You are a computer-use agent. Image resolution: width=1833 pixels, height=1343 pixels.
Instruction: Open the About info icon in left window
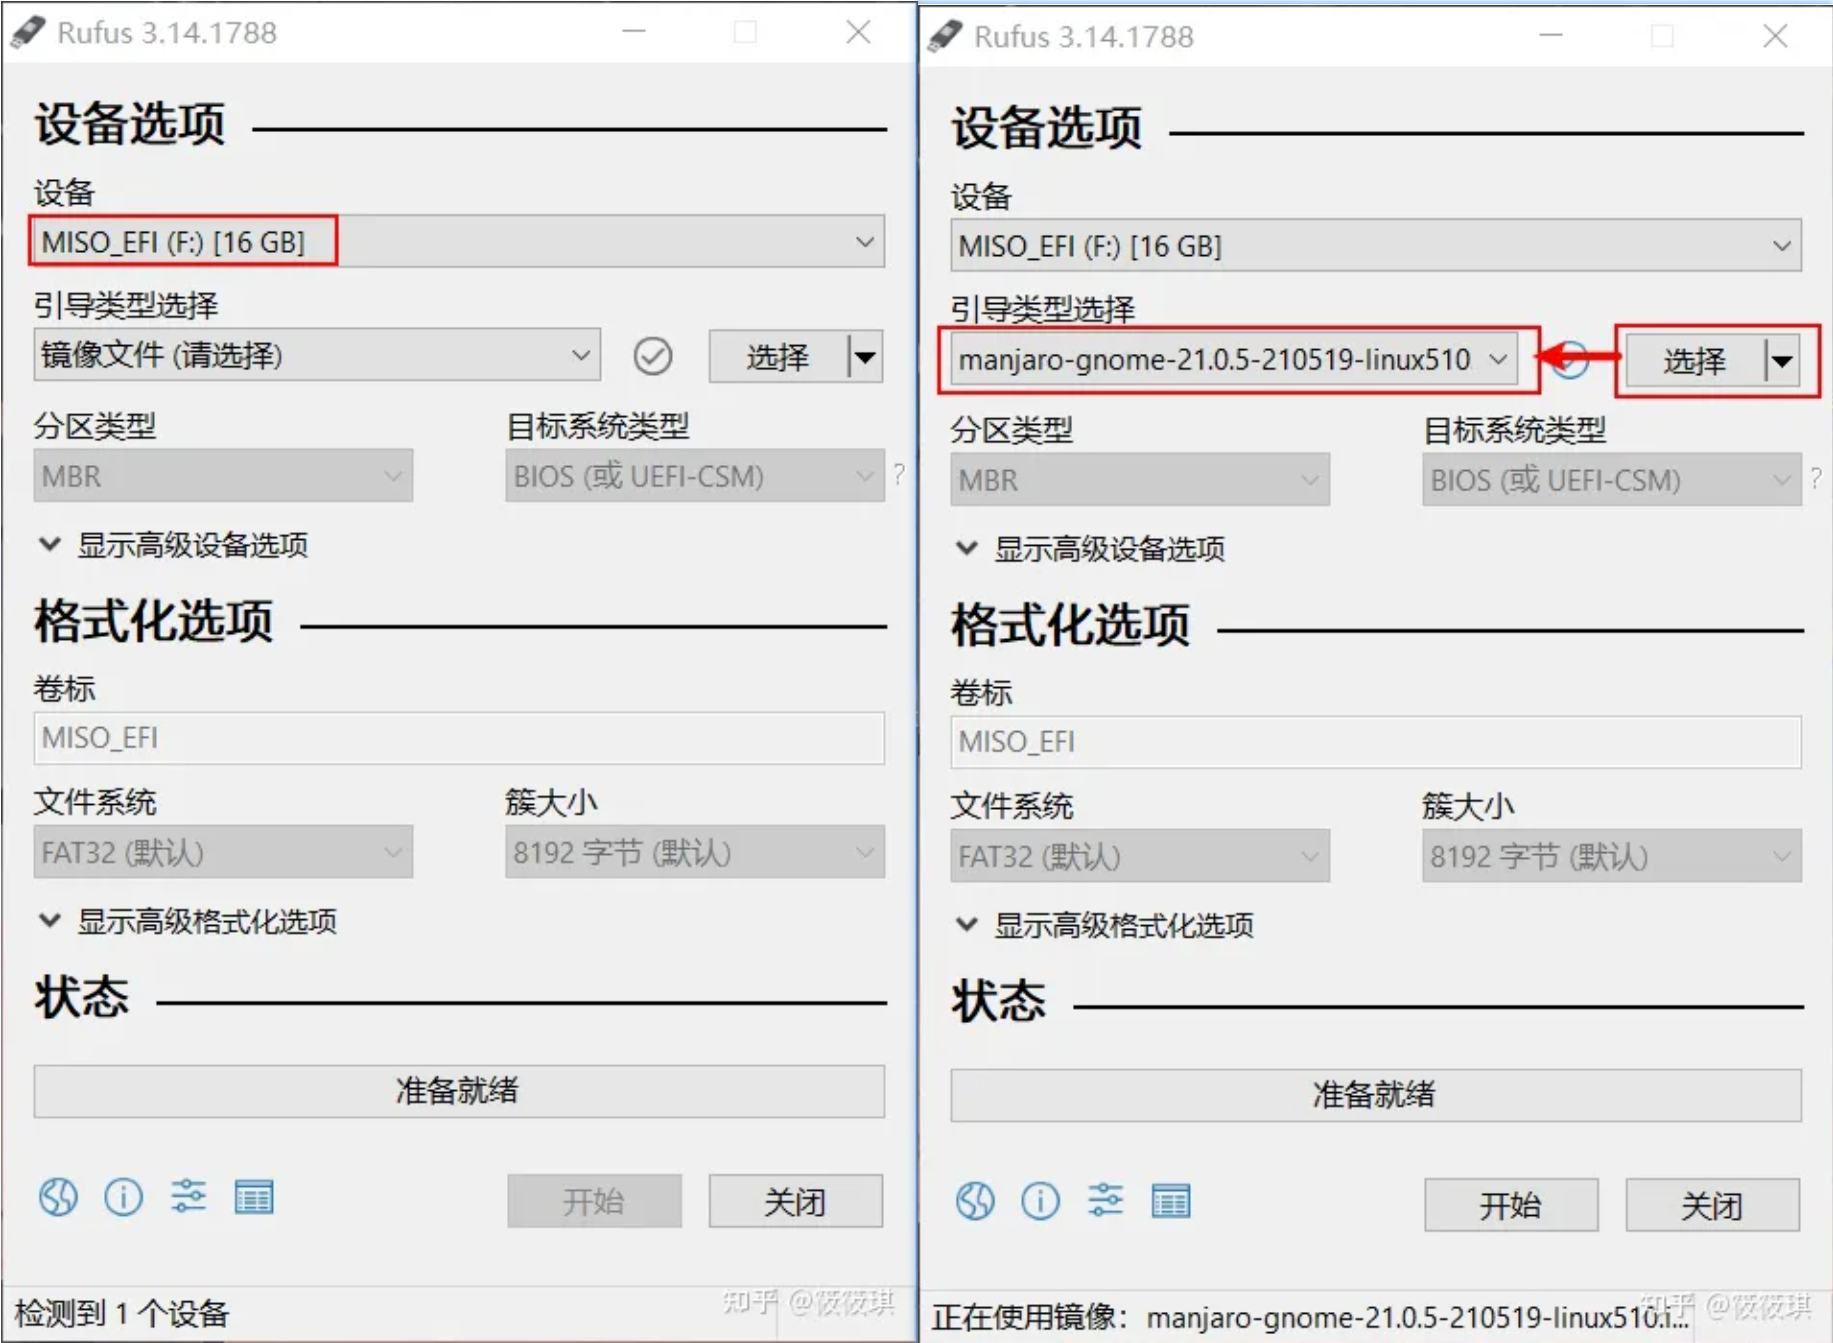(x=123, y=1196)
